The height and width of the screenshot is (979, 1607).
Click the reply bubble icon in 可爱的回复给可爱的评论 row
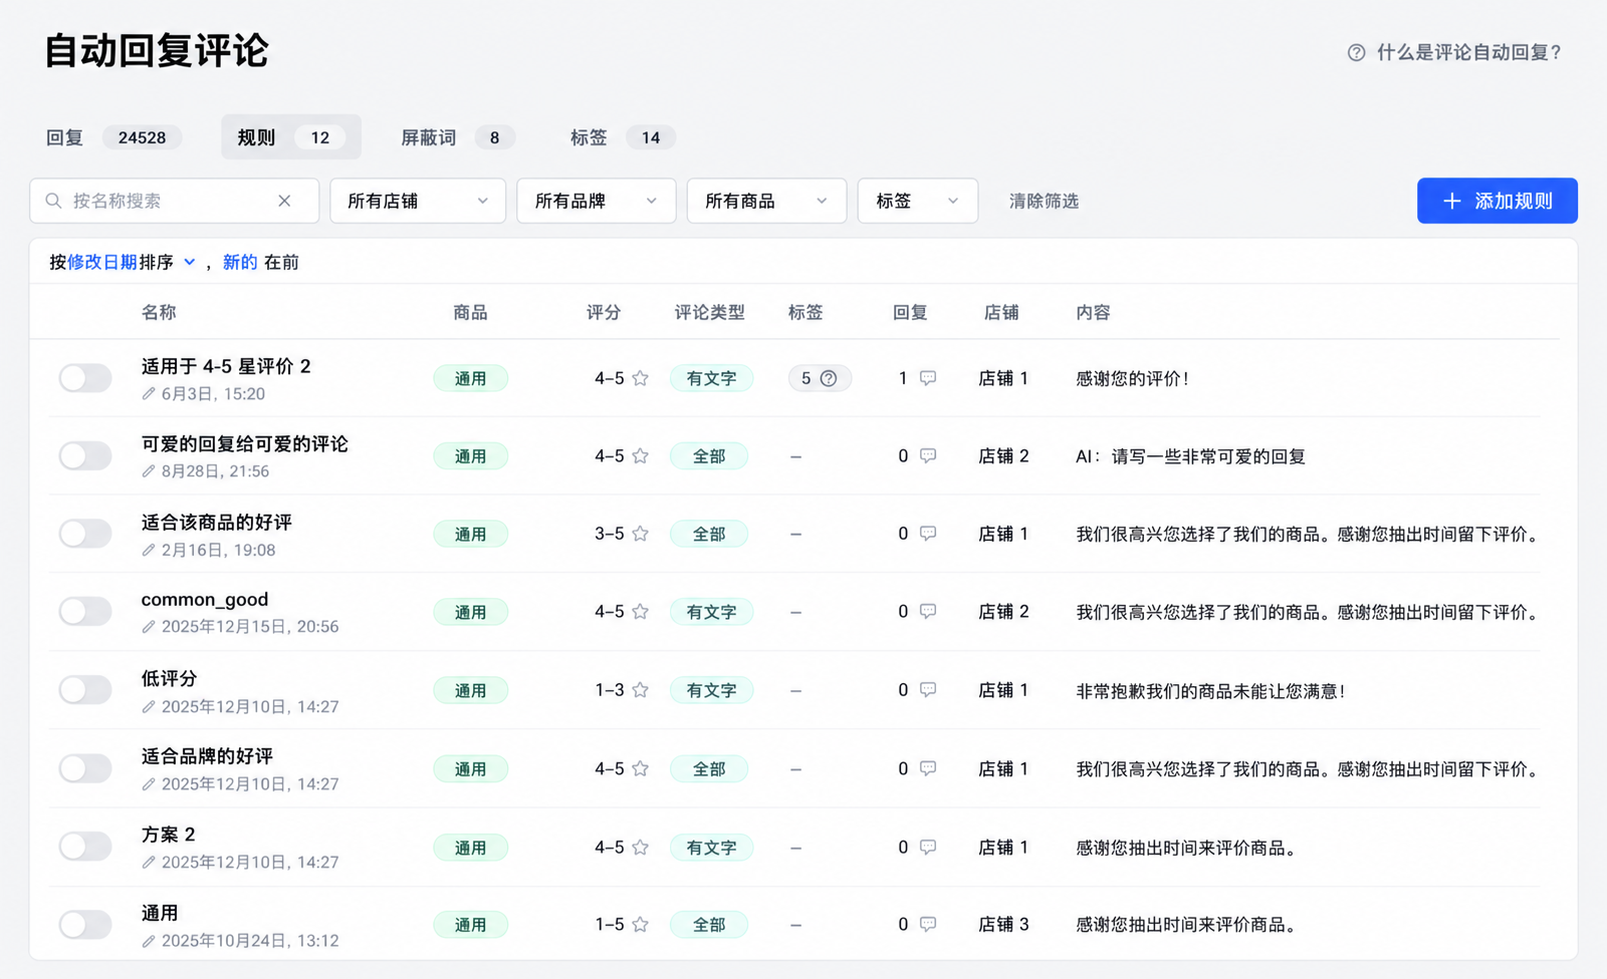[928, 456]
